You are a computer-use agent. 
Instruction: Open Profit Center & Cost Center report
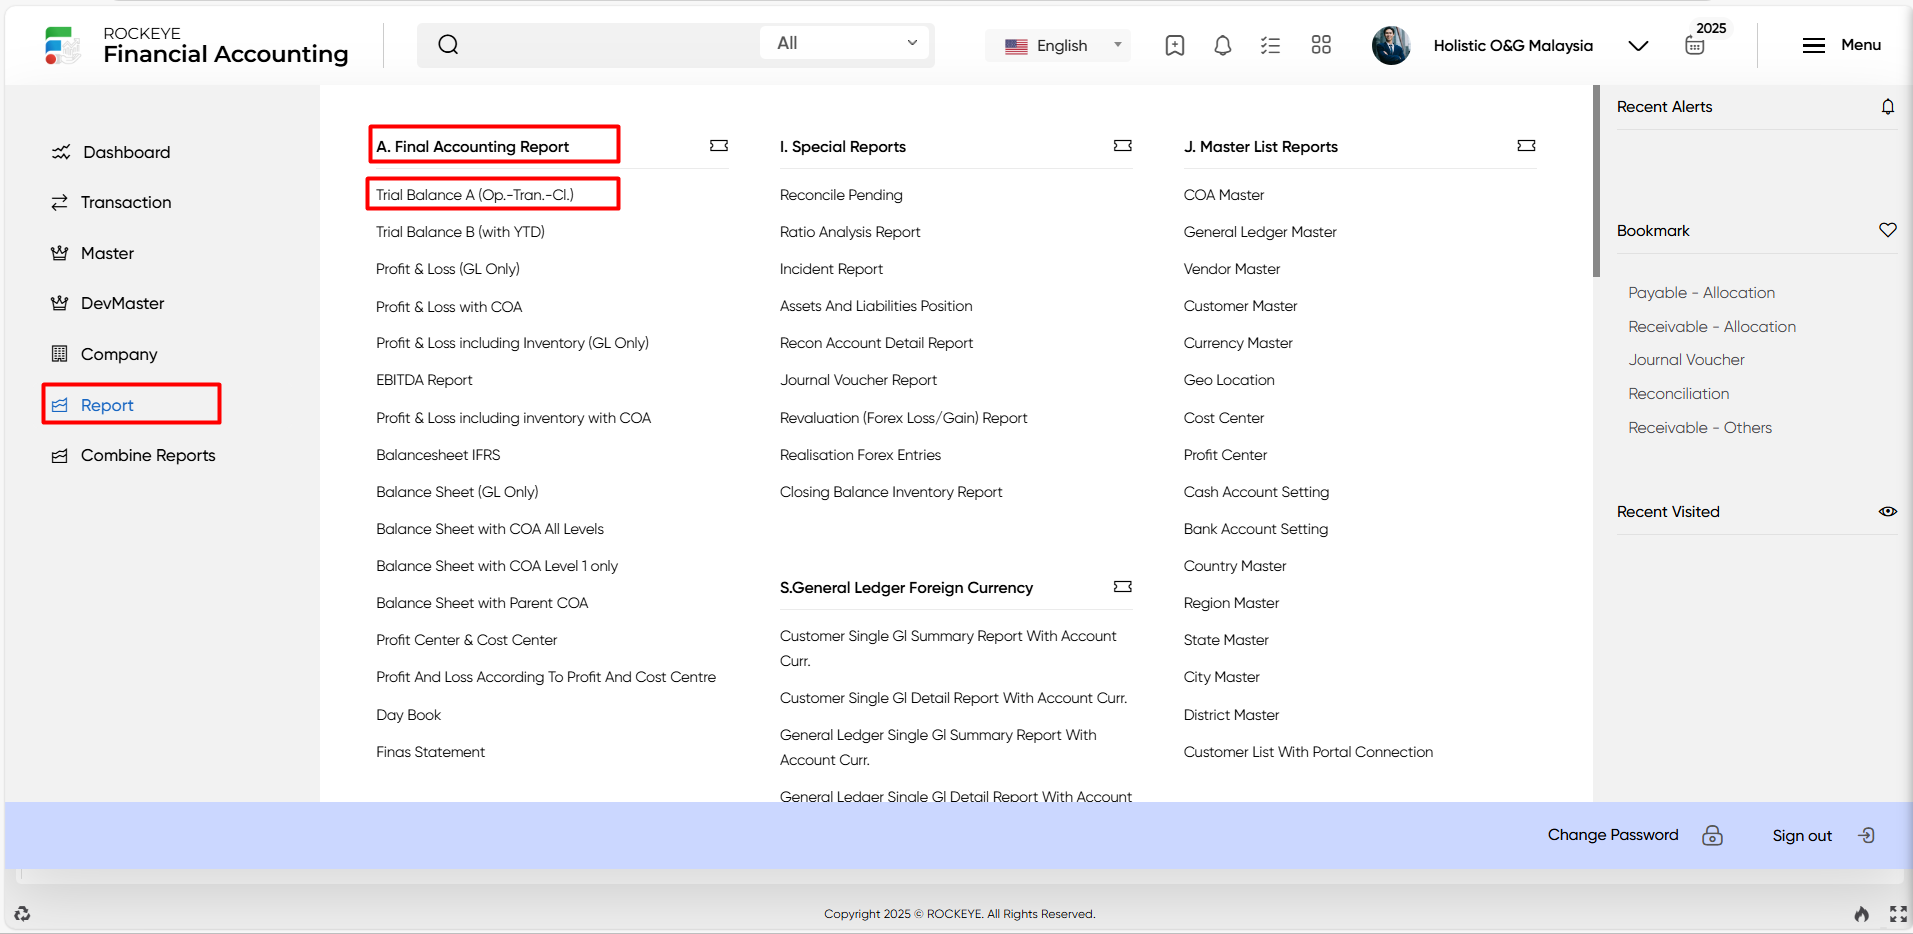(x=466, y=640)
